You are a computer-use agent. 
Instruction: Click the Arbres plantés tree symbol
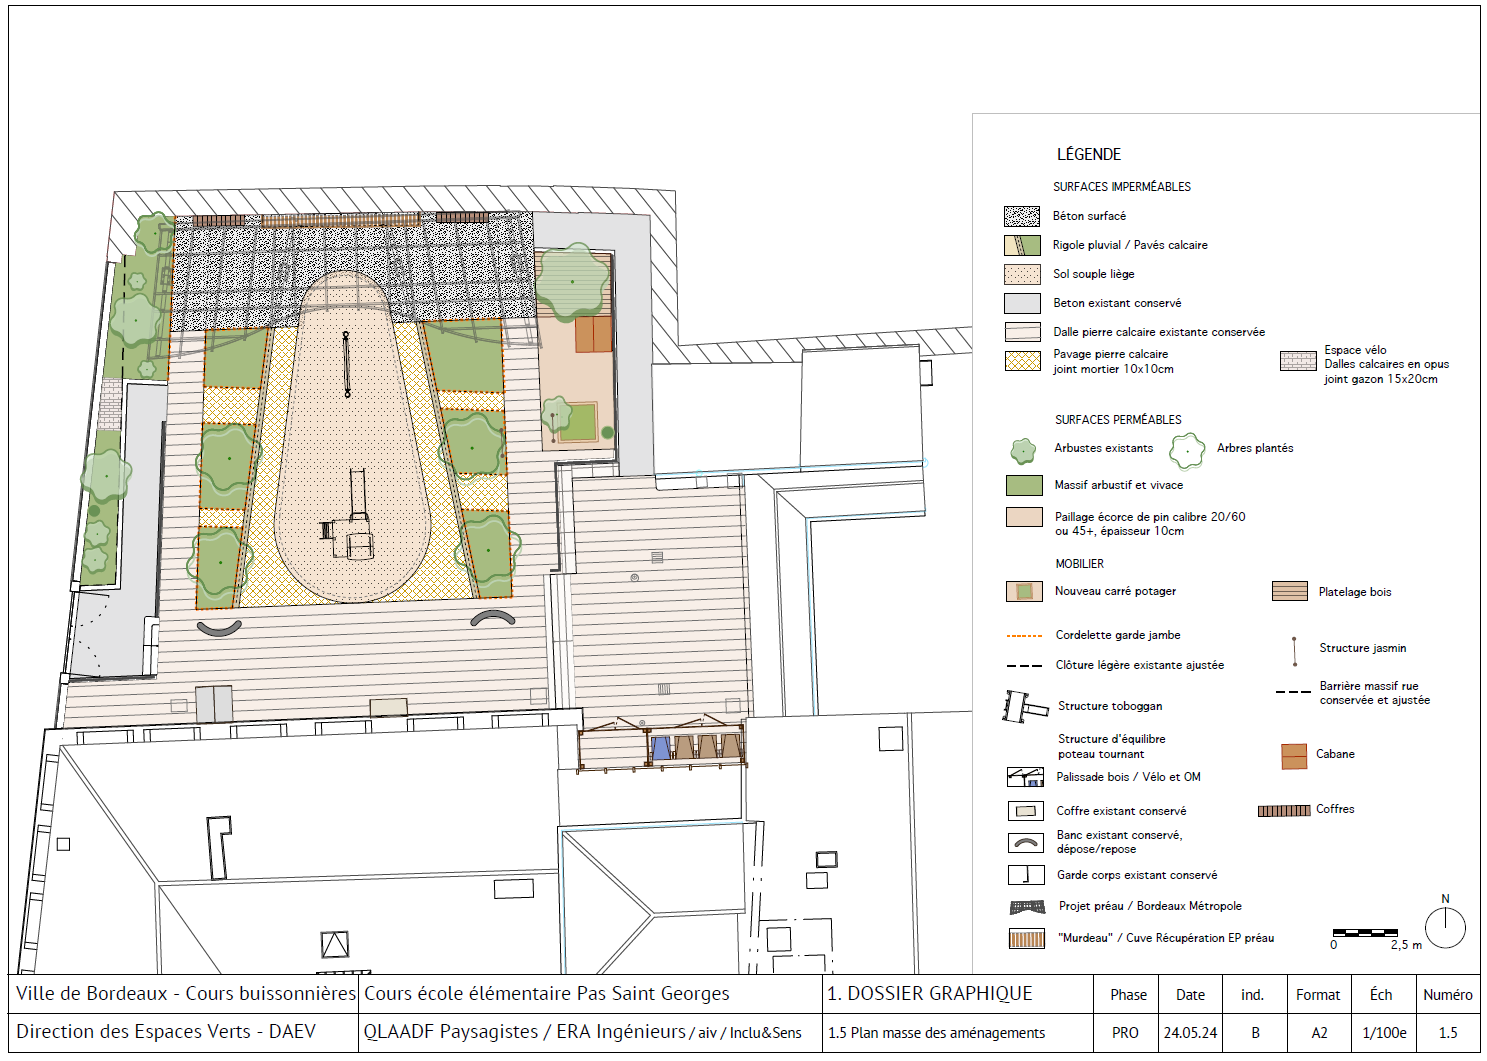tap(1187, 451)
